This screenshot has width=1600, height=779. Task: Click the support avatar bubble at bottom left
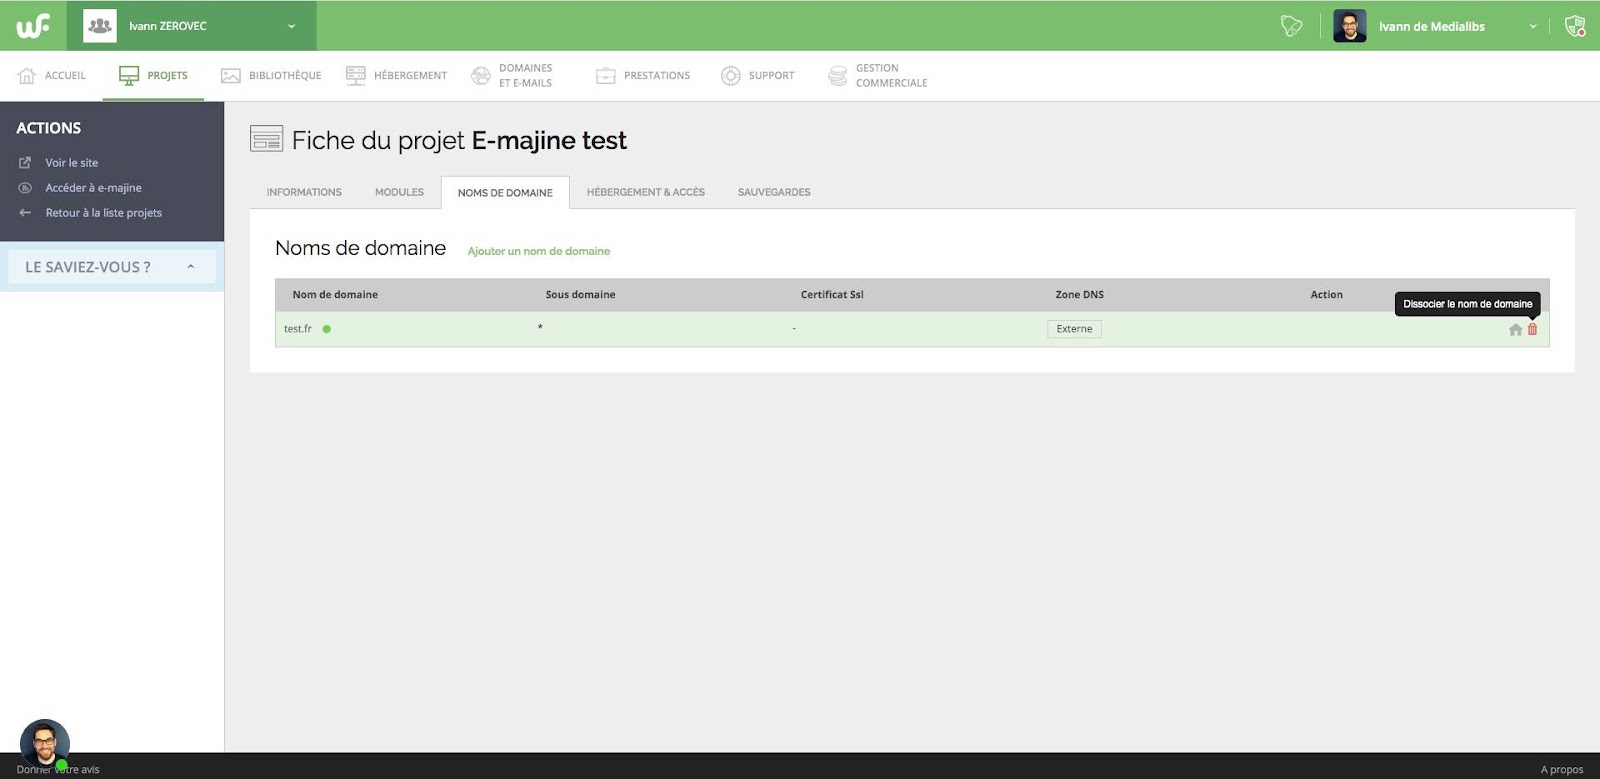(x=44, y=744)
